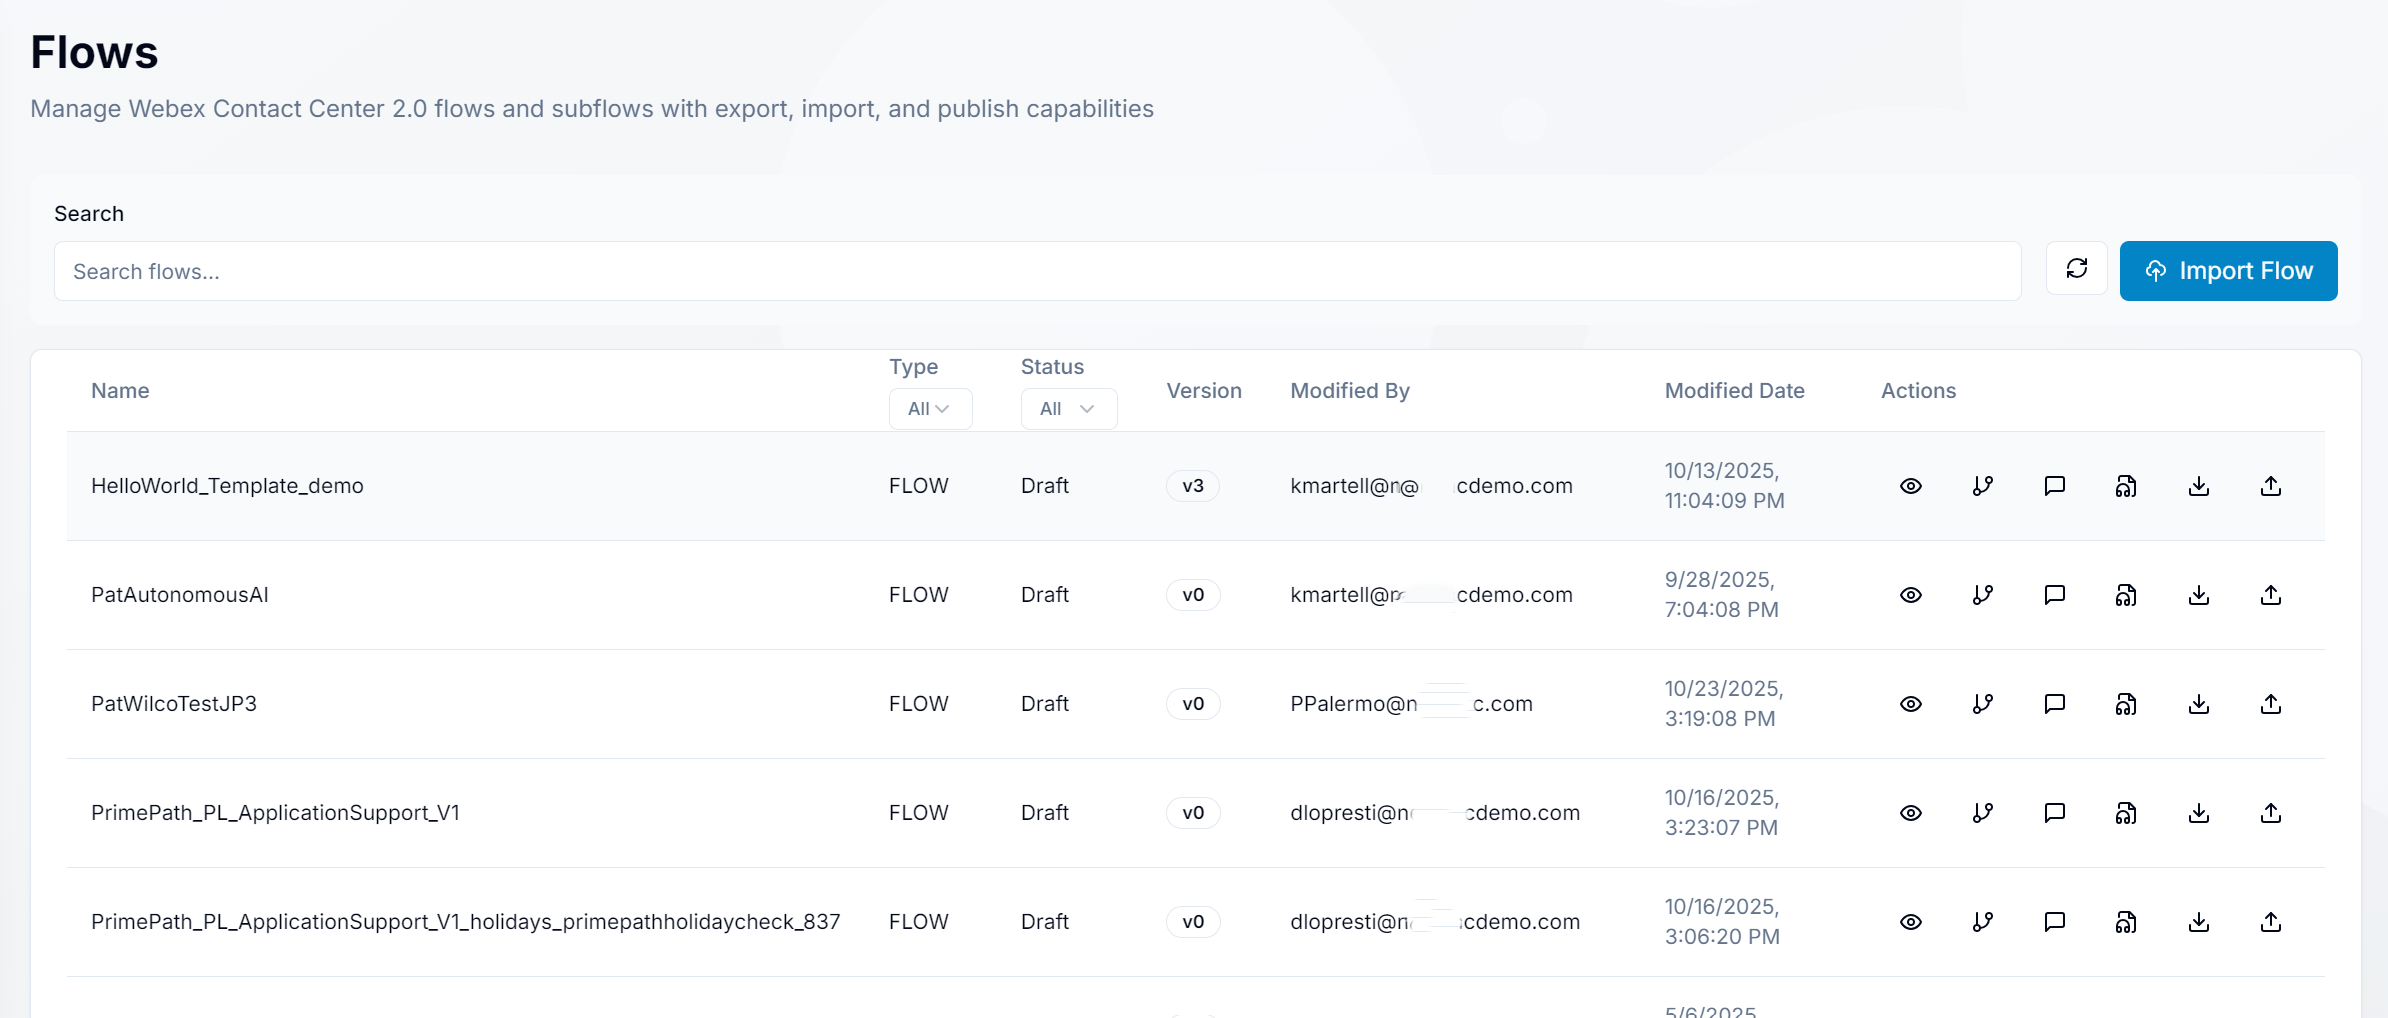The width and height of the screenshot is (2388, 1018).
Task: Preview the PatWilcoTestJP3 flow
Action: [x=1911, y=703]
